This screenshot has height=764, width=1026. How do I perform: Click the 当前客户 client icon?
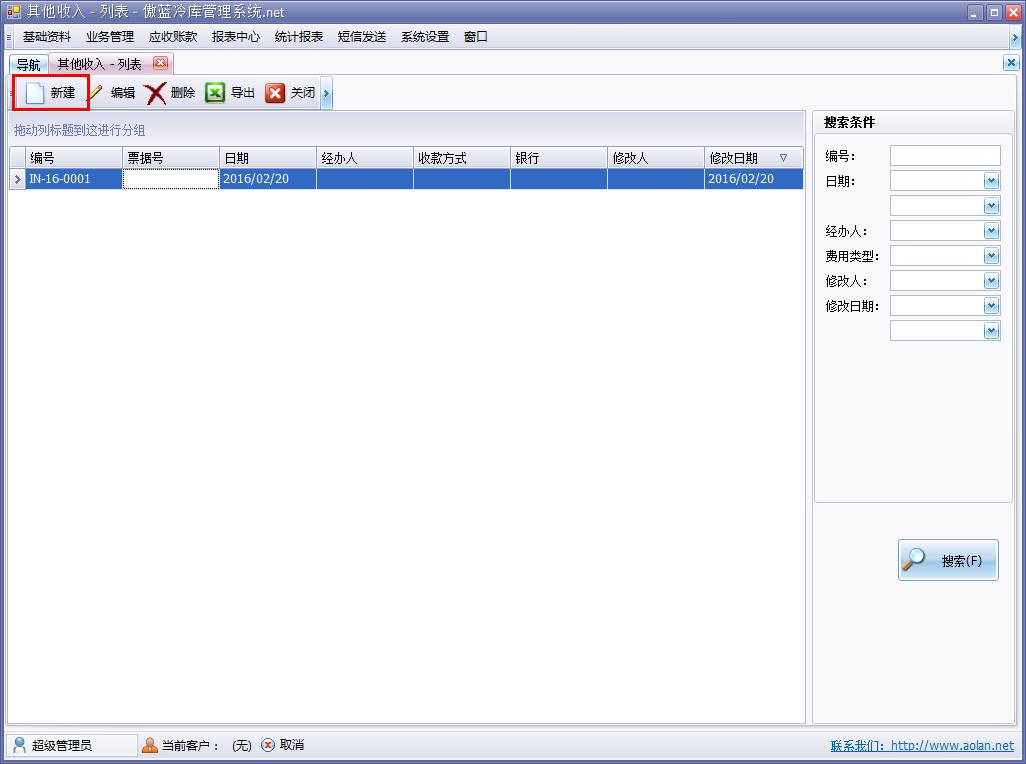point(148,745)
